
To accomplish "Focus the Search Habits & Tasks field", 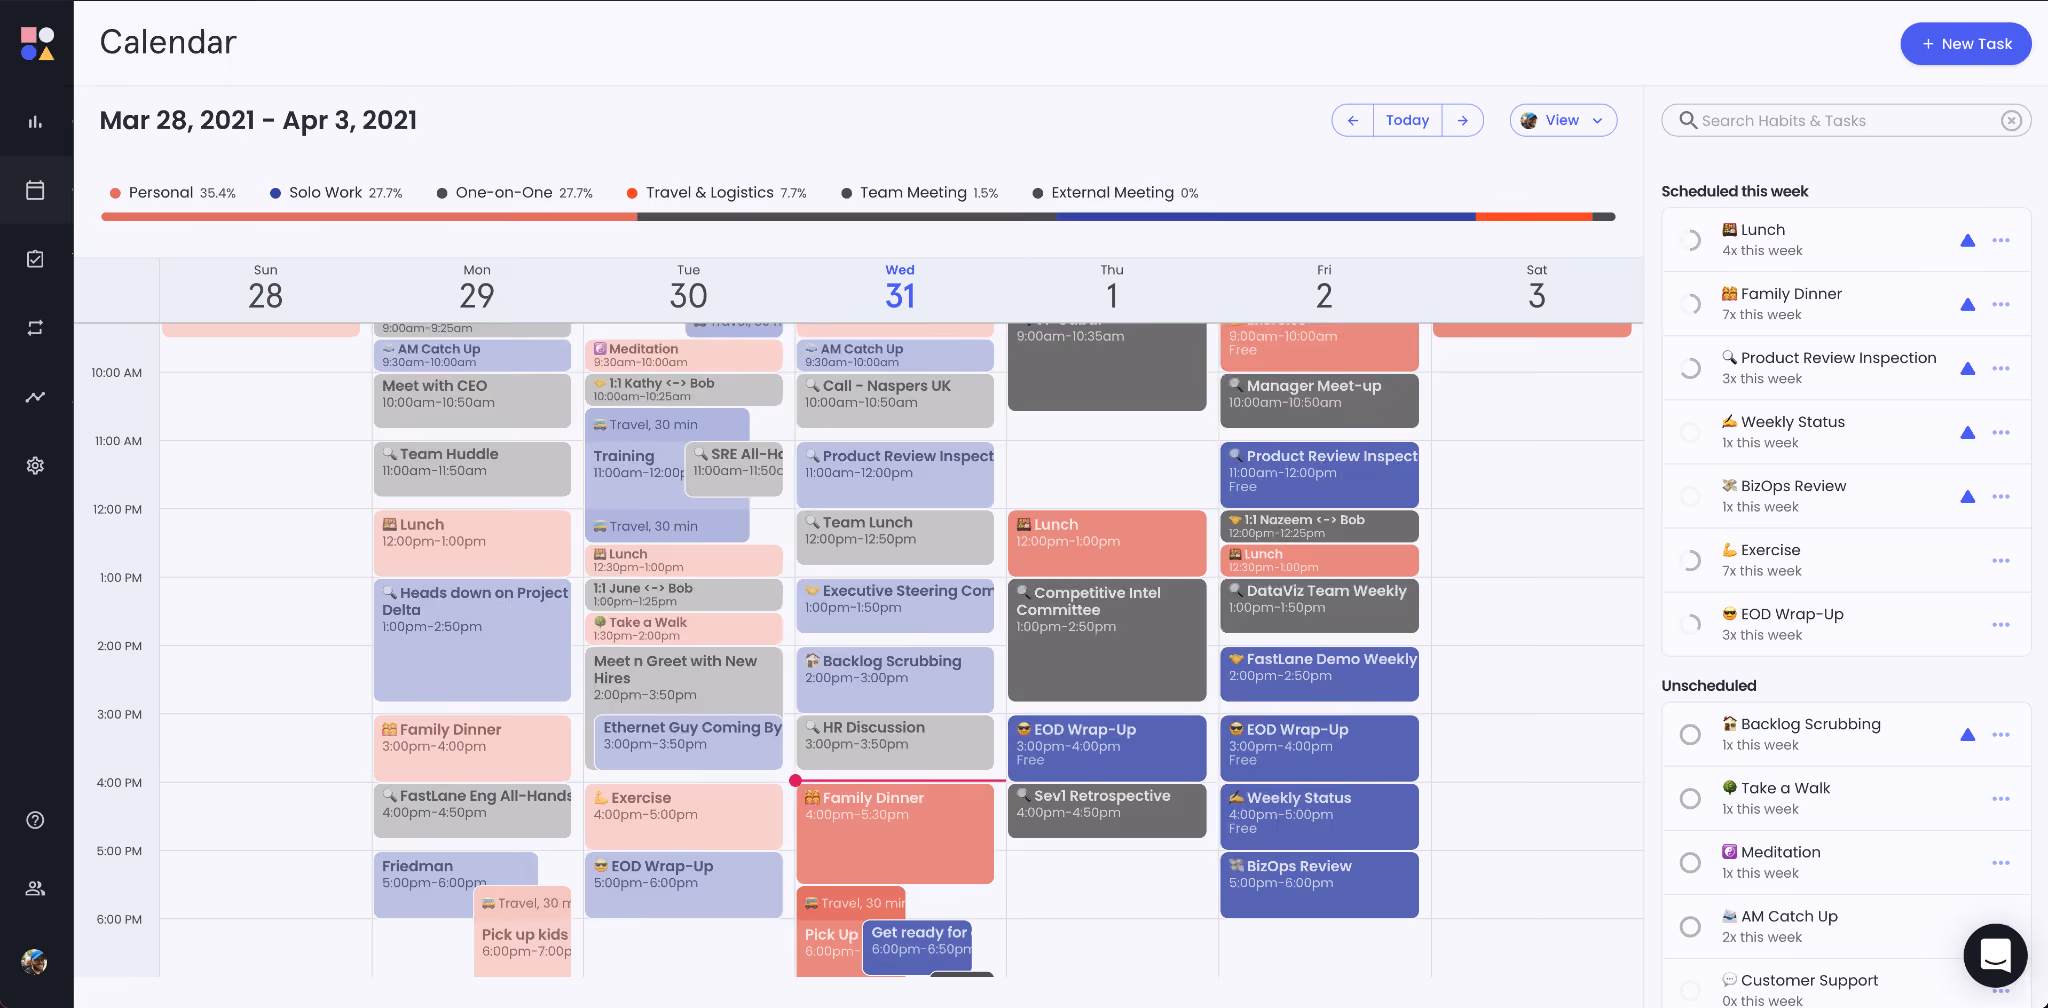I will (1846, 120).
